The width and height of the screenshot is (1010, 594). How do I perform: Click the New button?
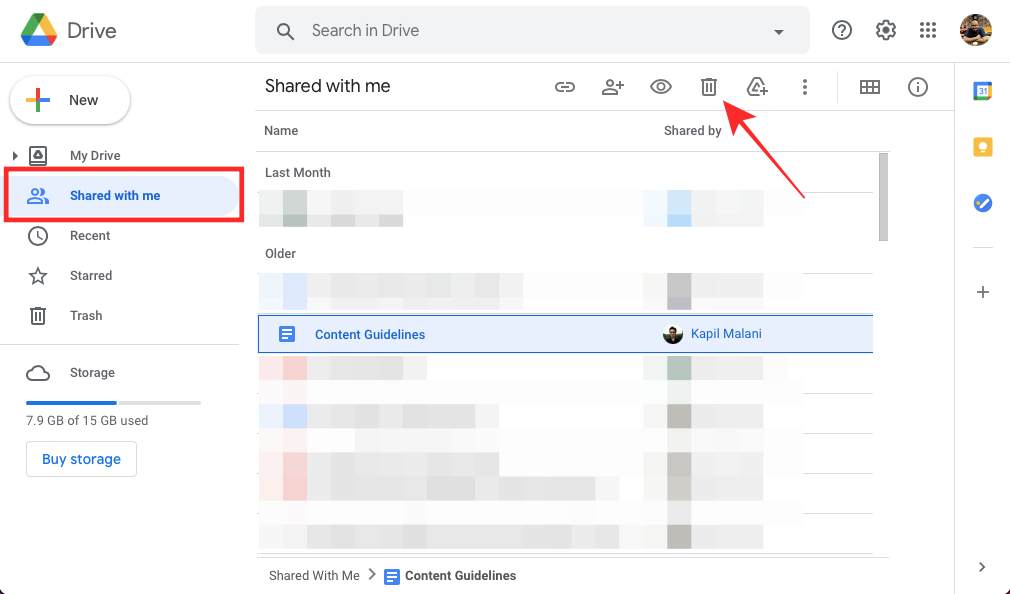[x=70, y=100]
